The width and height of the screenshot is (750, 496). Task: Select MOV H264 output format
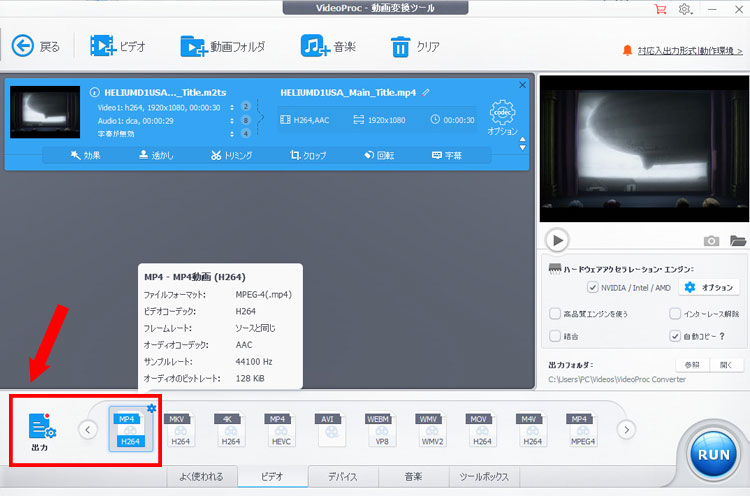point(482,430)
